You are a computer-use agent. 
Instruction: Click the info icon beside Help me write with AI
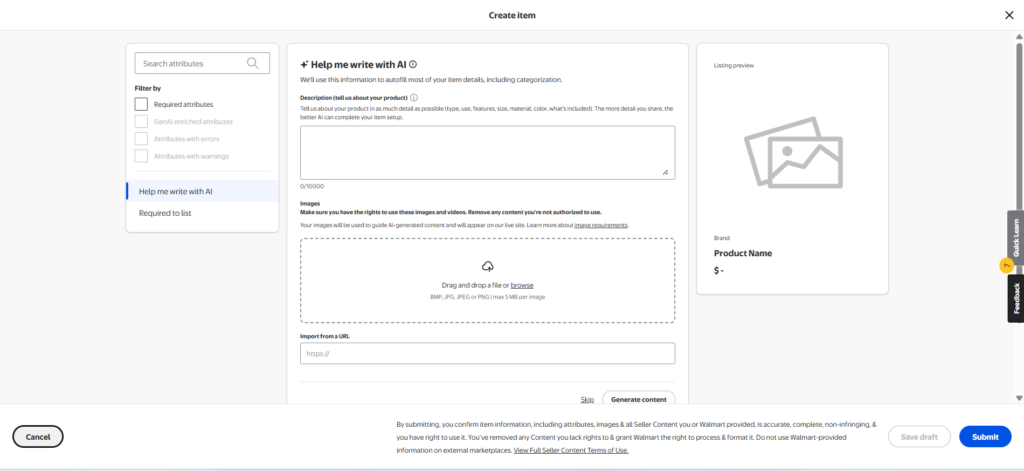pos(413,65)
